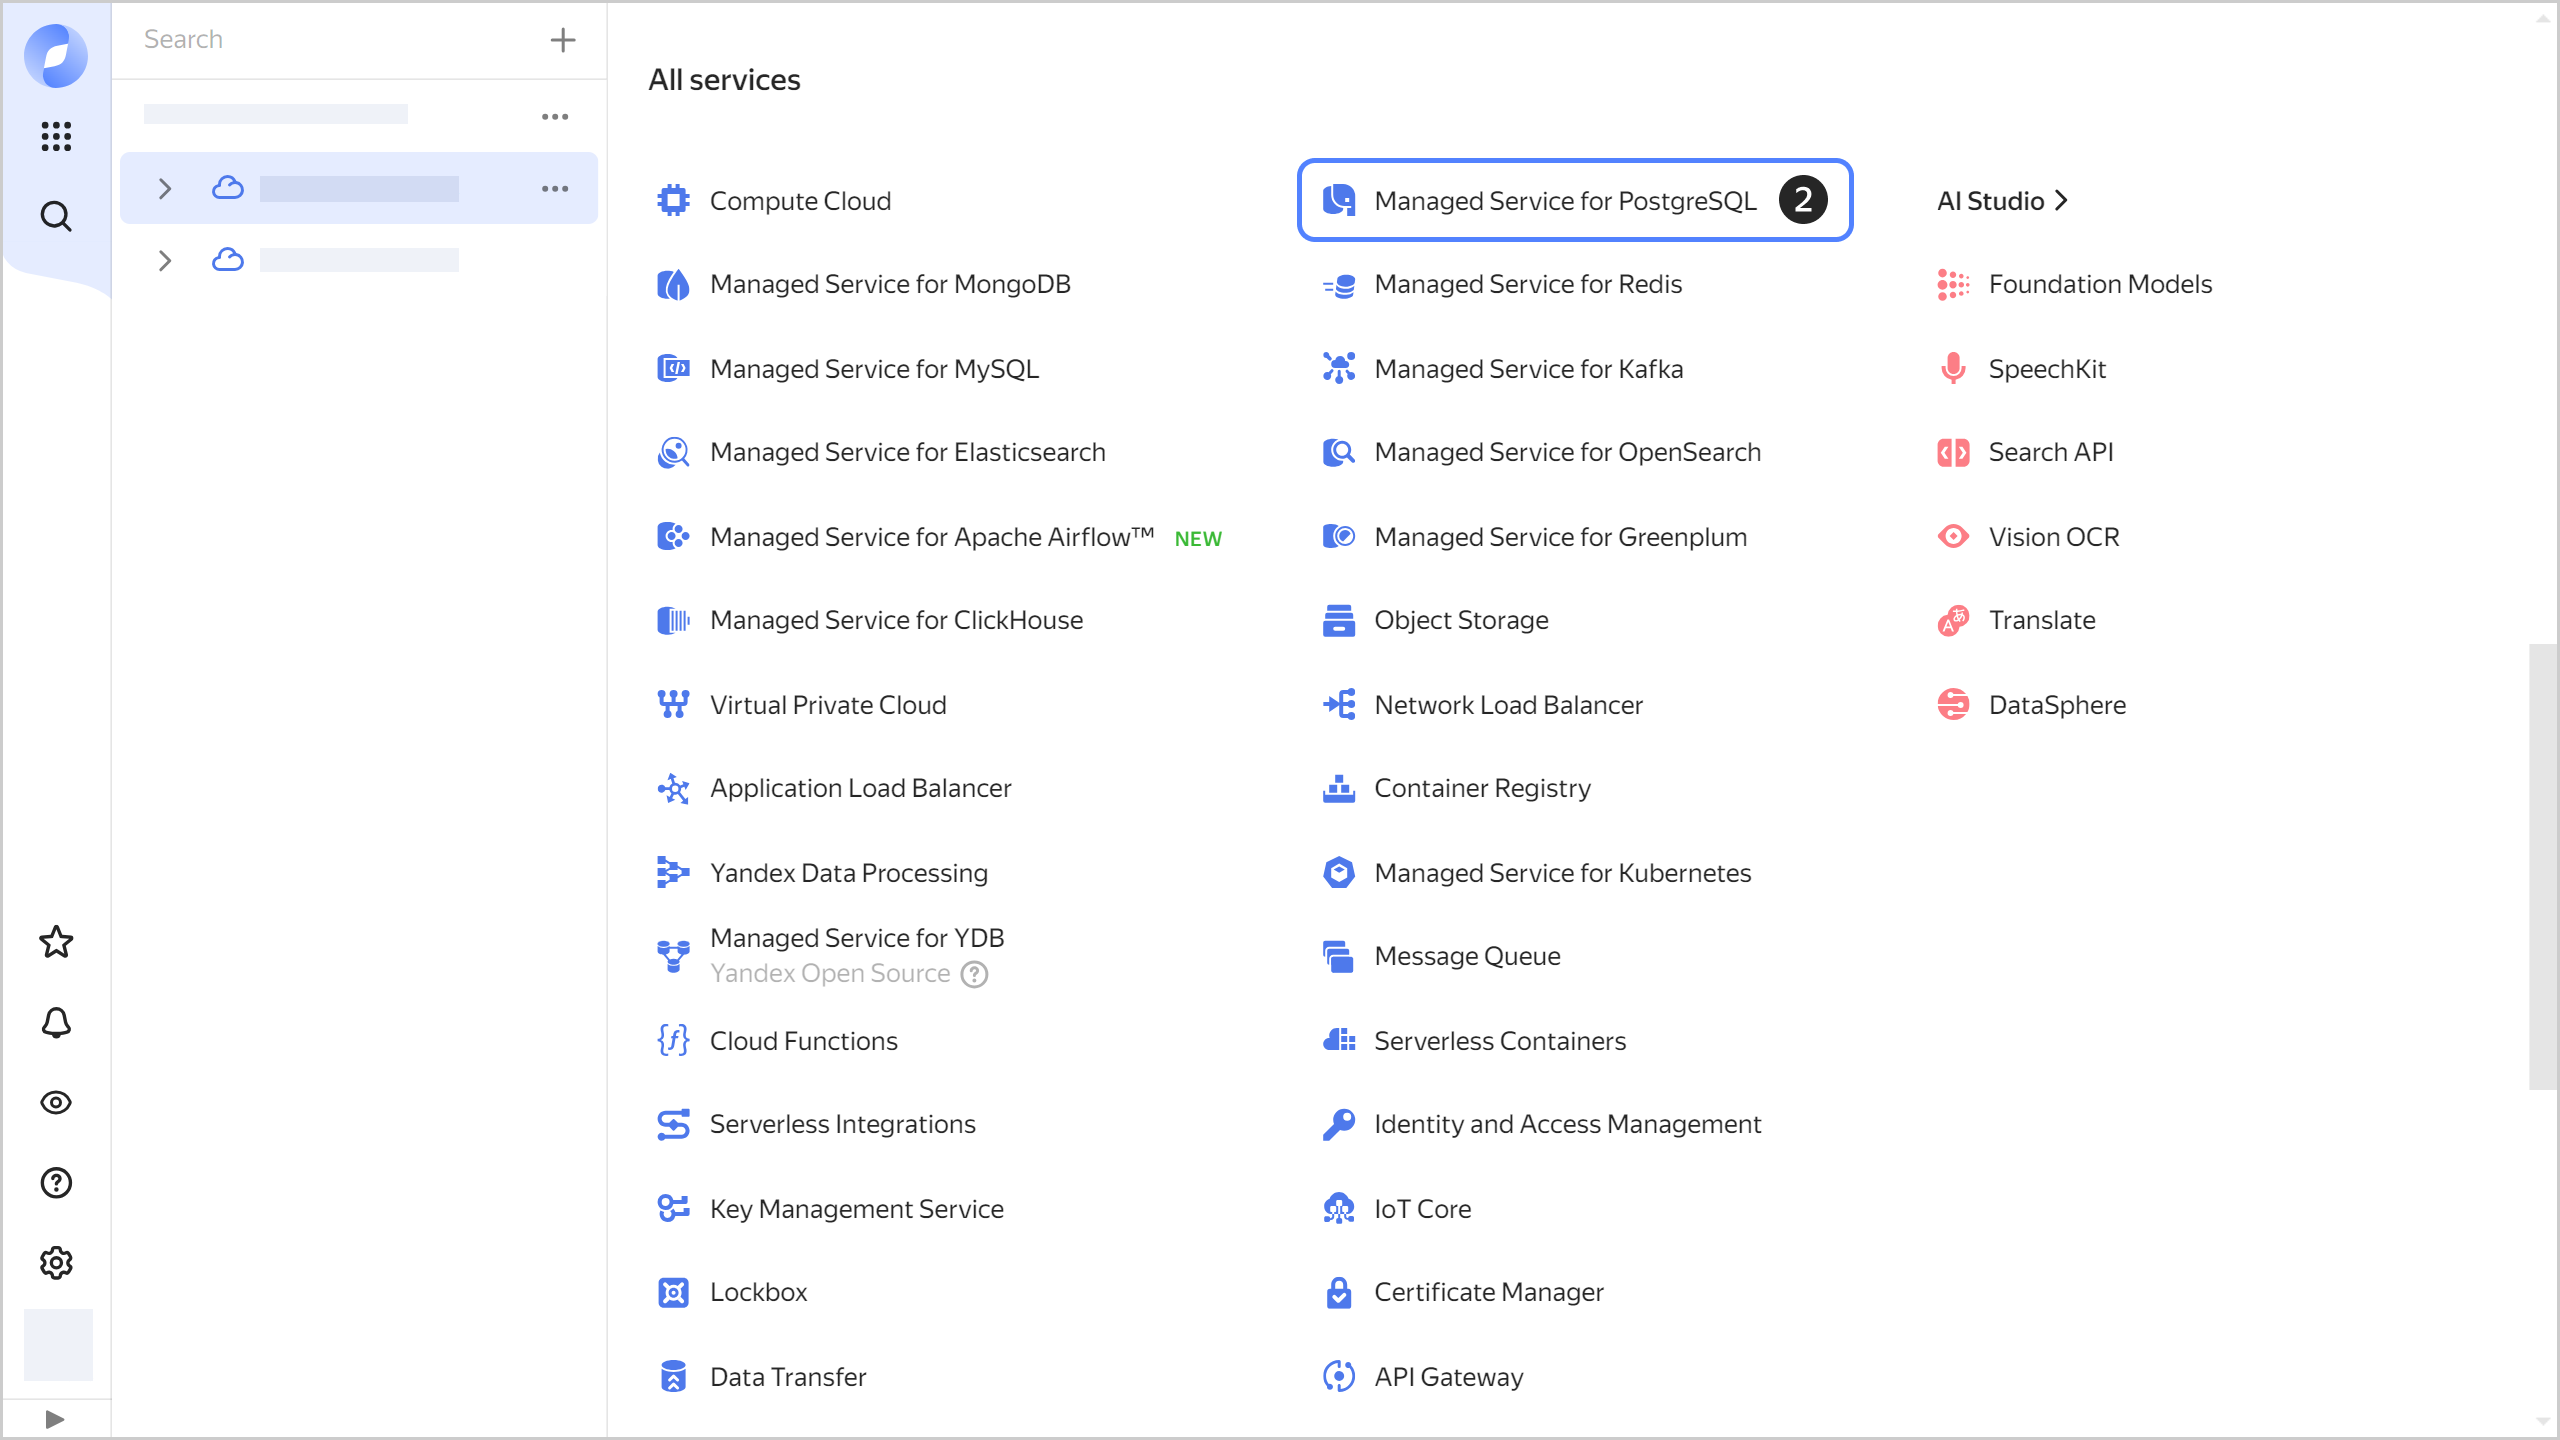This screenshot has width=2560, height=1440.
Task: Expand the second cloud tree item
Action: 165,261
